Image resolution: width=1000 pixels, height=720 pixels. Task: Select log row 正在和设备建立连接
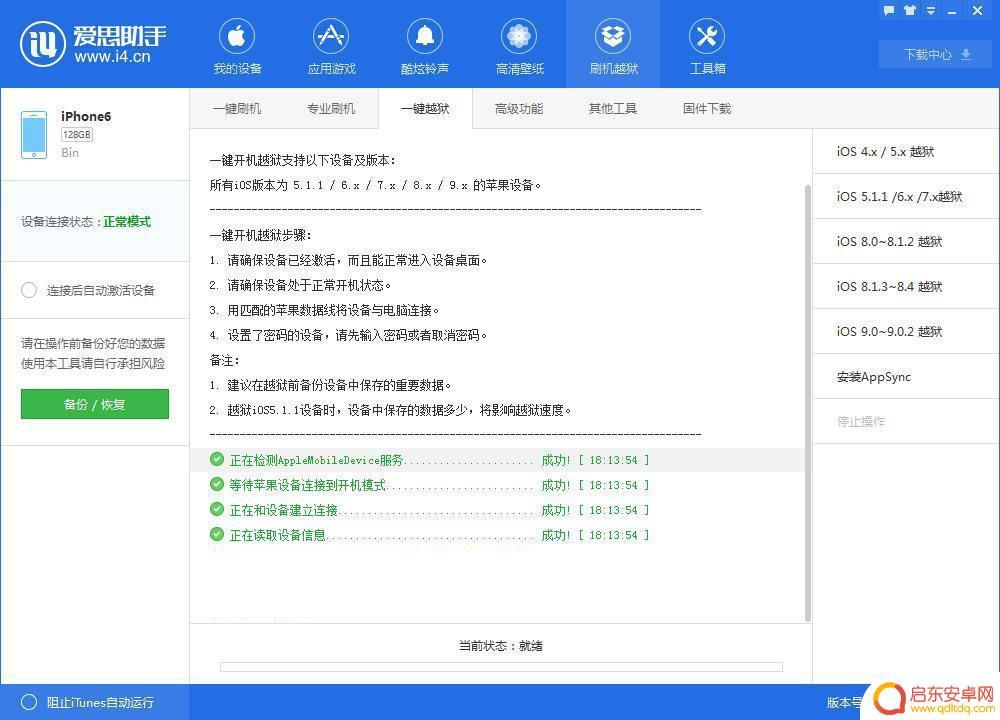(x=497, y=510)
